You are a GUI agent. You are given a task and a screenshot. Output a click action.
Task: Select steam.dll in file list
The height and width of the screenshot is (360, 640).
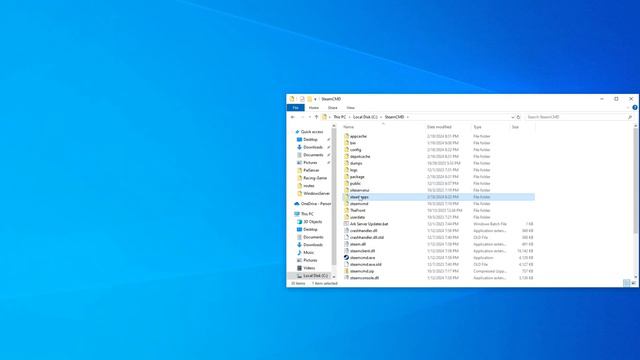[x=358, y=244]
